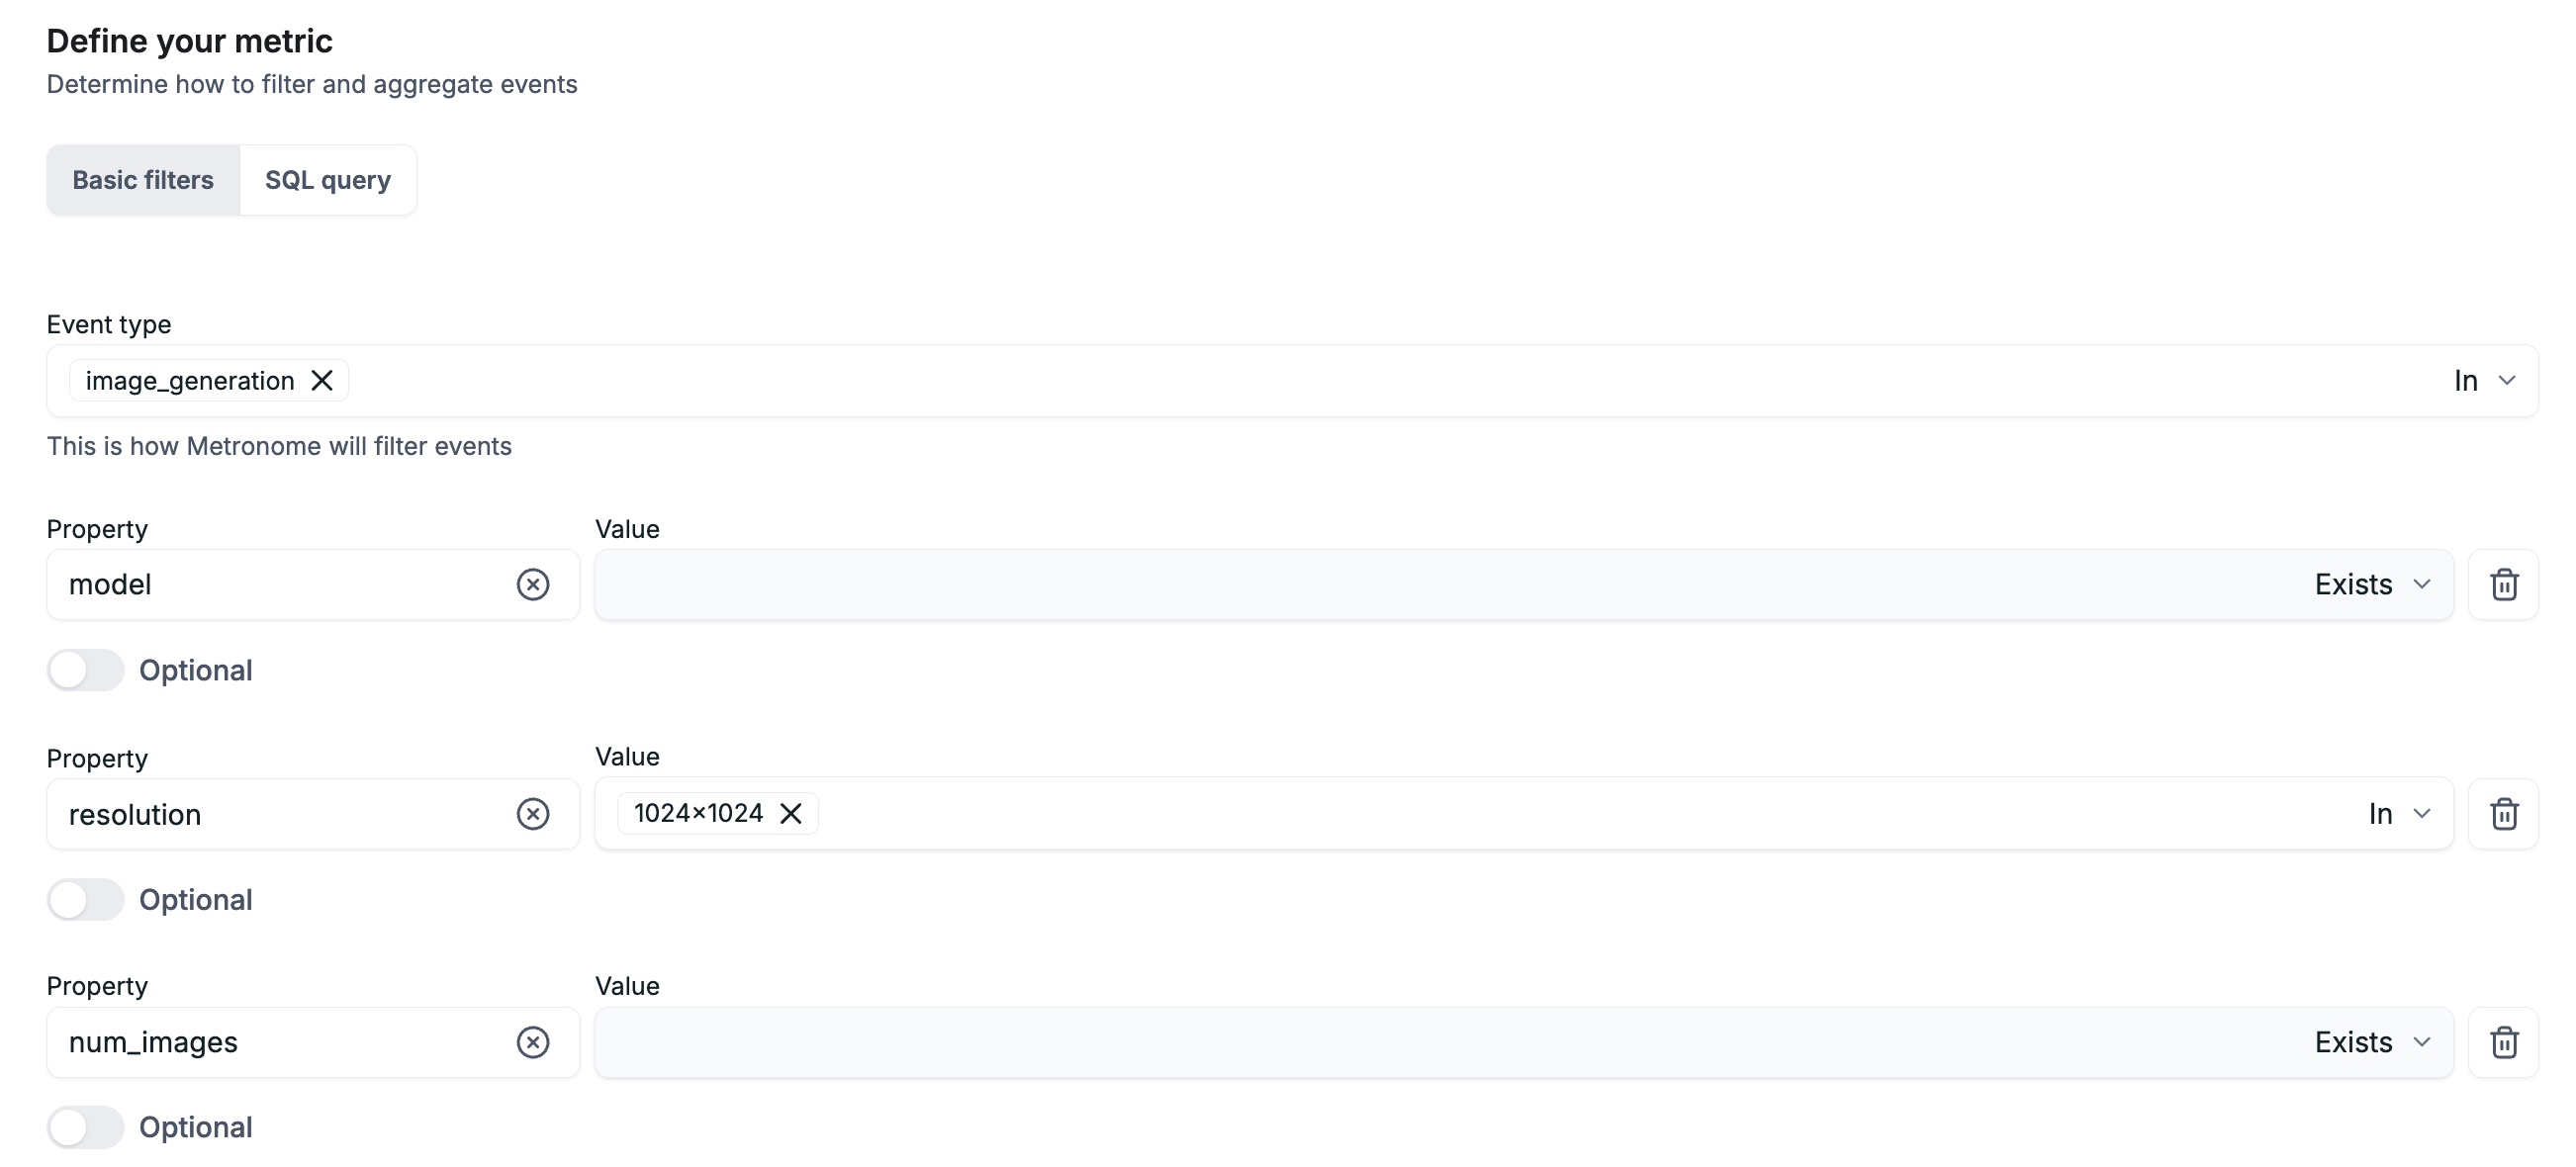The height and width of the screenshot is (1167, 2576).
Task: Toggle Optional switch for resolution property
Action: click(85, 898)
